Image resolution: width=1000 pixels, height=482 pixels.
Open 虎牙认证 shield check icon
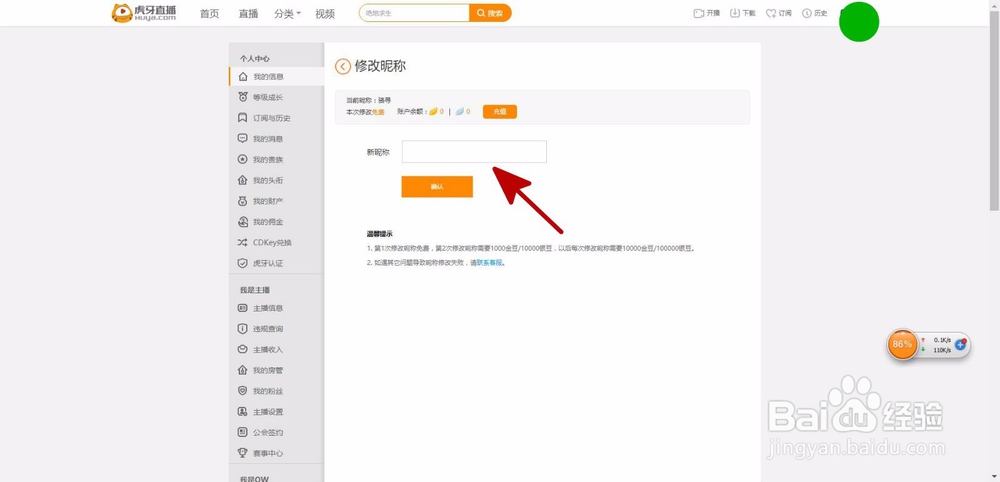click(x=242, y=263)
